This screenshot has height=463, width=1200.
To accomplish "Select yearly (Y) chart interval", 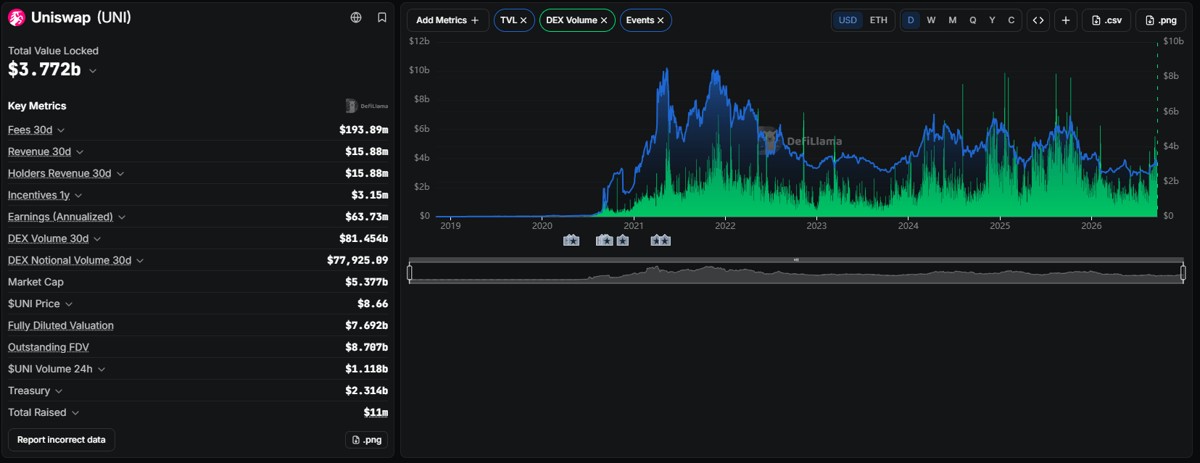I will (992, 20).
